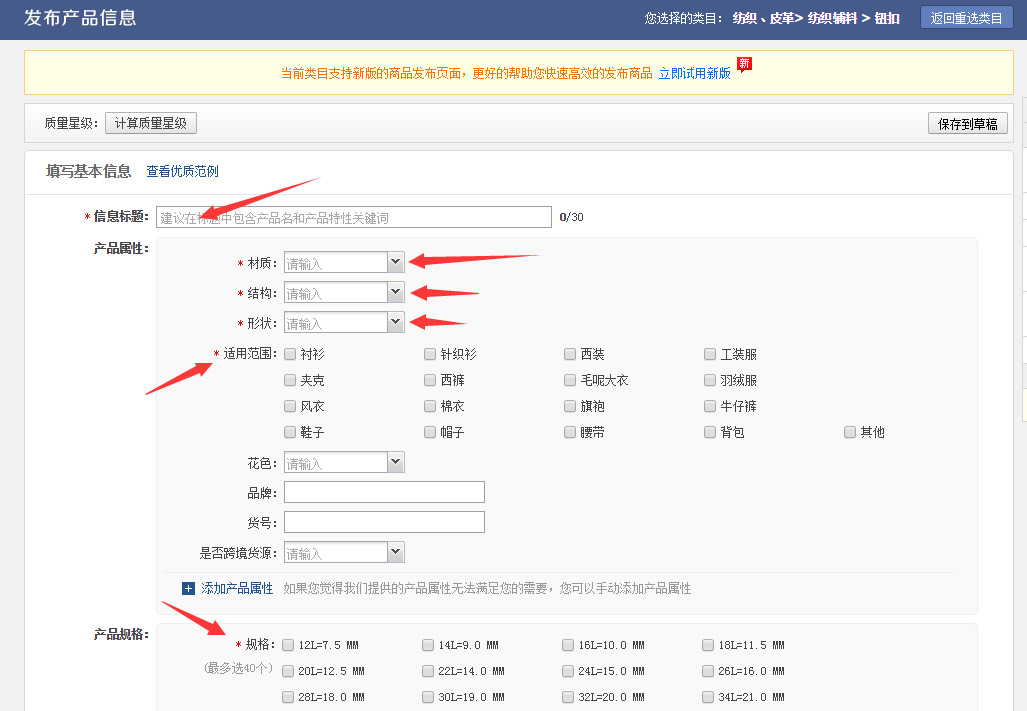Check the 鞋子 checkbox

pyautogui.click(x=290, y=432)
